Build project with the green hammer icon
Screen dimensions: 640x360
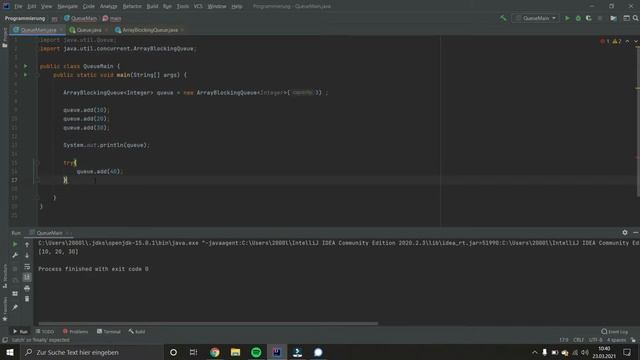503,18
